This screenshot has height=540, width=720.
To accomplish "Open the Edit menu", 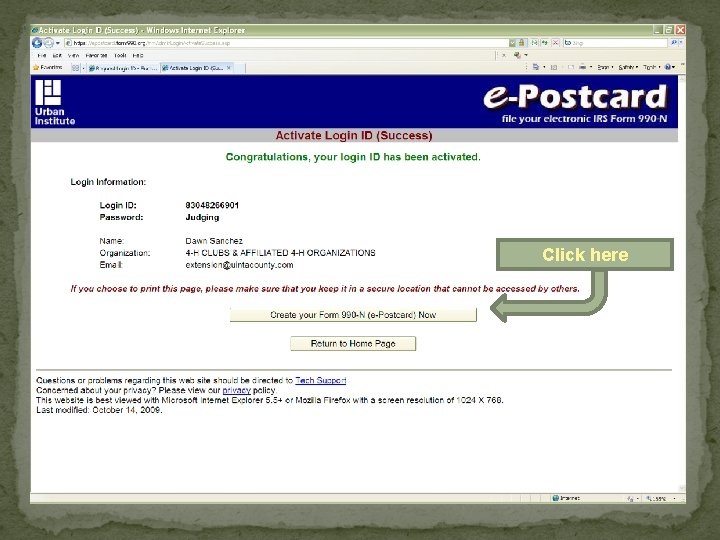I will tap(57, 56).
